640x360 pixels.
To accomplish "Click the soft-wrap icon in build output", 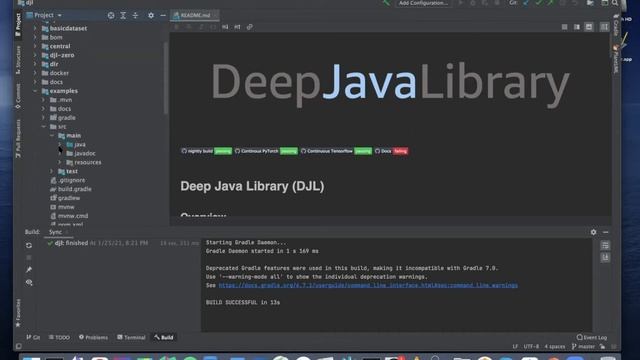I will (x=605, y=245).
